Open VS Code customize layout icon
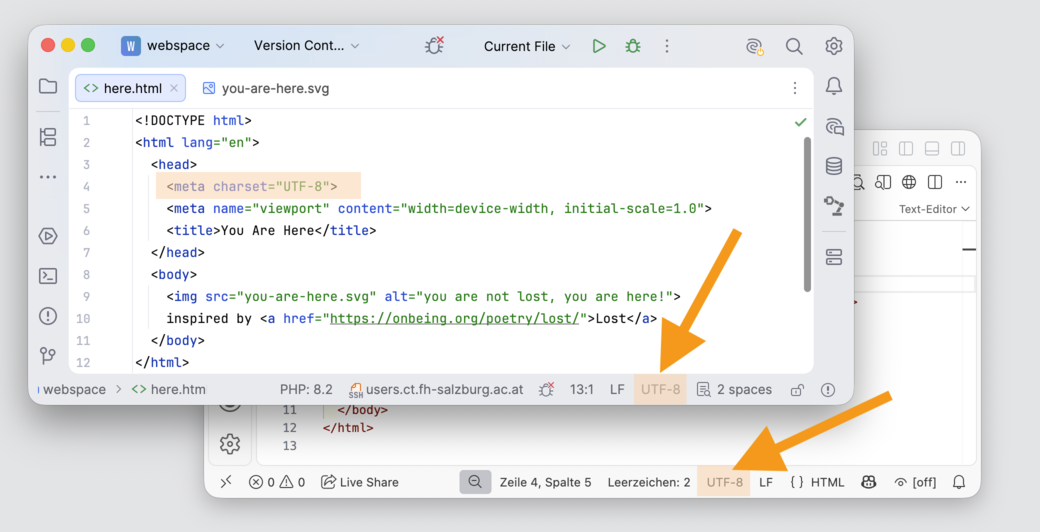 click(x=880, y=149)
